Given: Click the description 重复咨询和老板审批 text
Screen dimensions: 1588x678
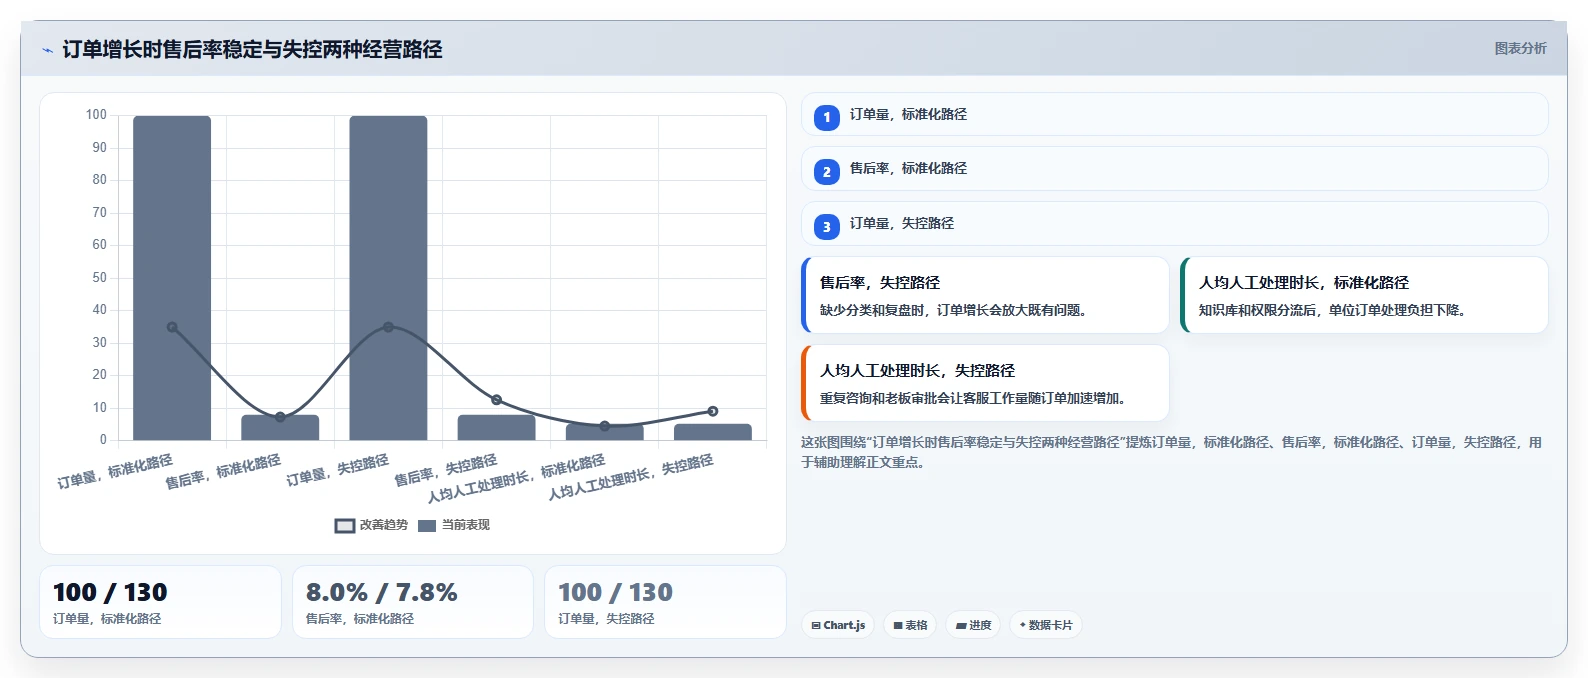Looking at the screenshot, I should pyautogui.click(x=972, y=398).
